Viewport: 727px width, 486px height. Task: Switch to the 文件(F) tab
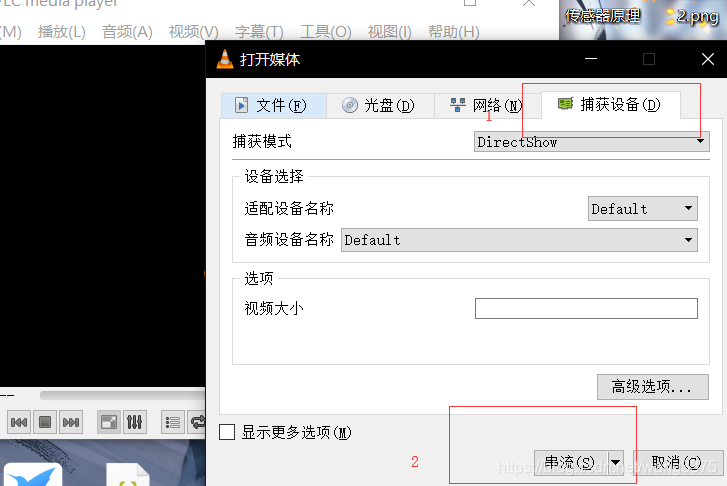point(274,105)
